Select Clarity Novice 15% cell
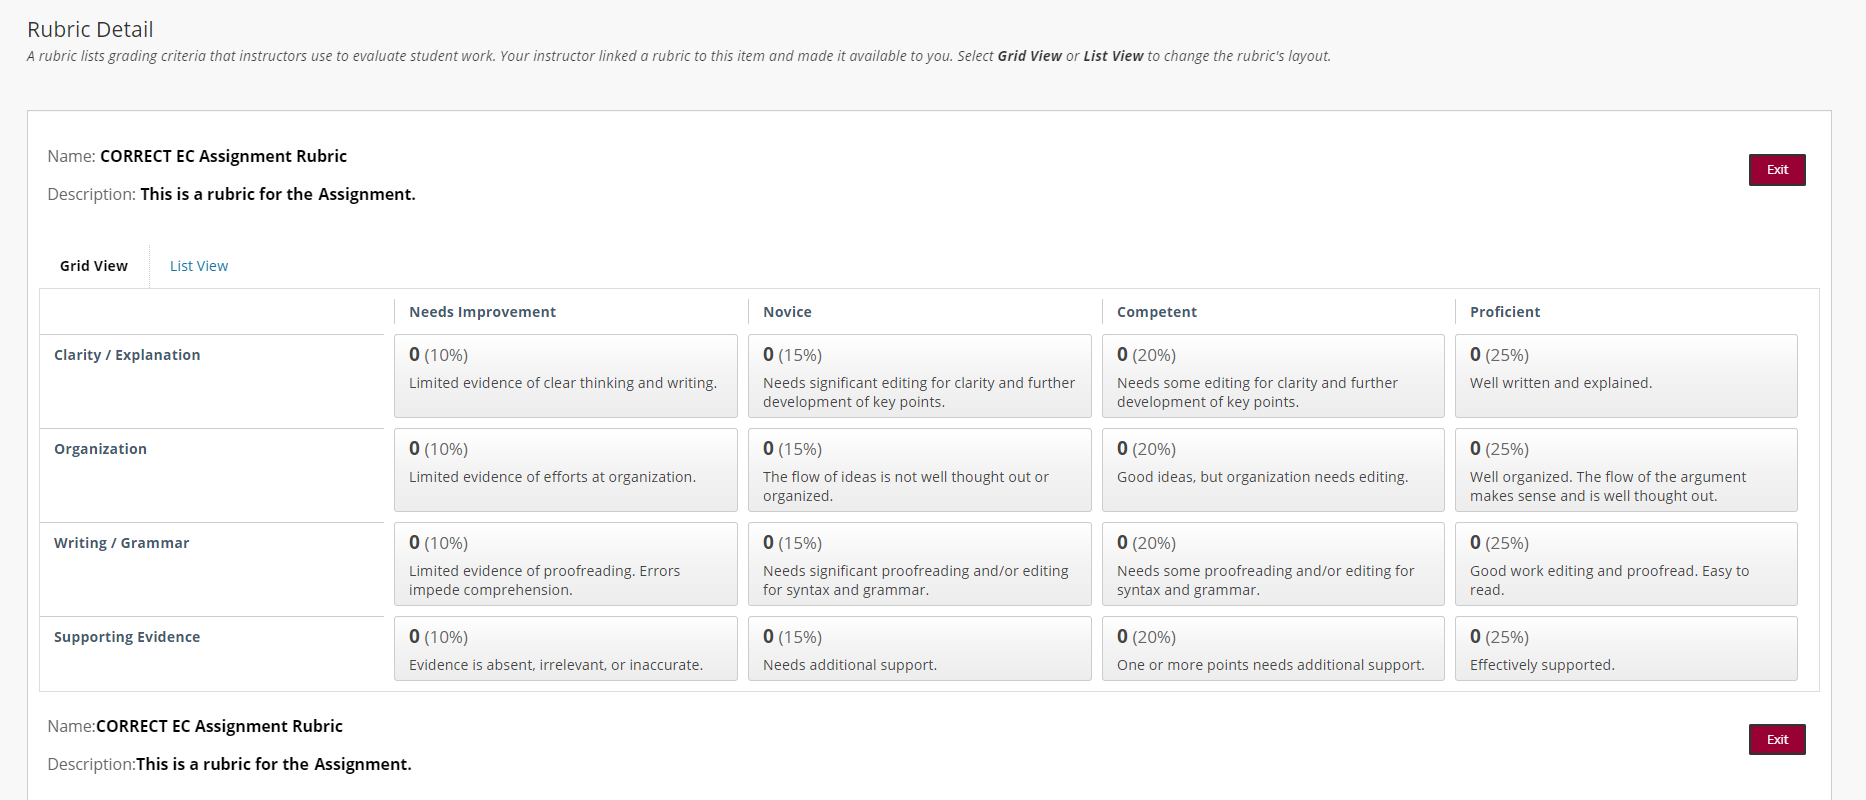This screenshot has height=800, width=1866. 920,376
